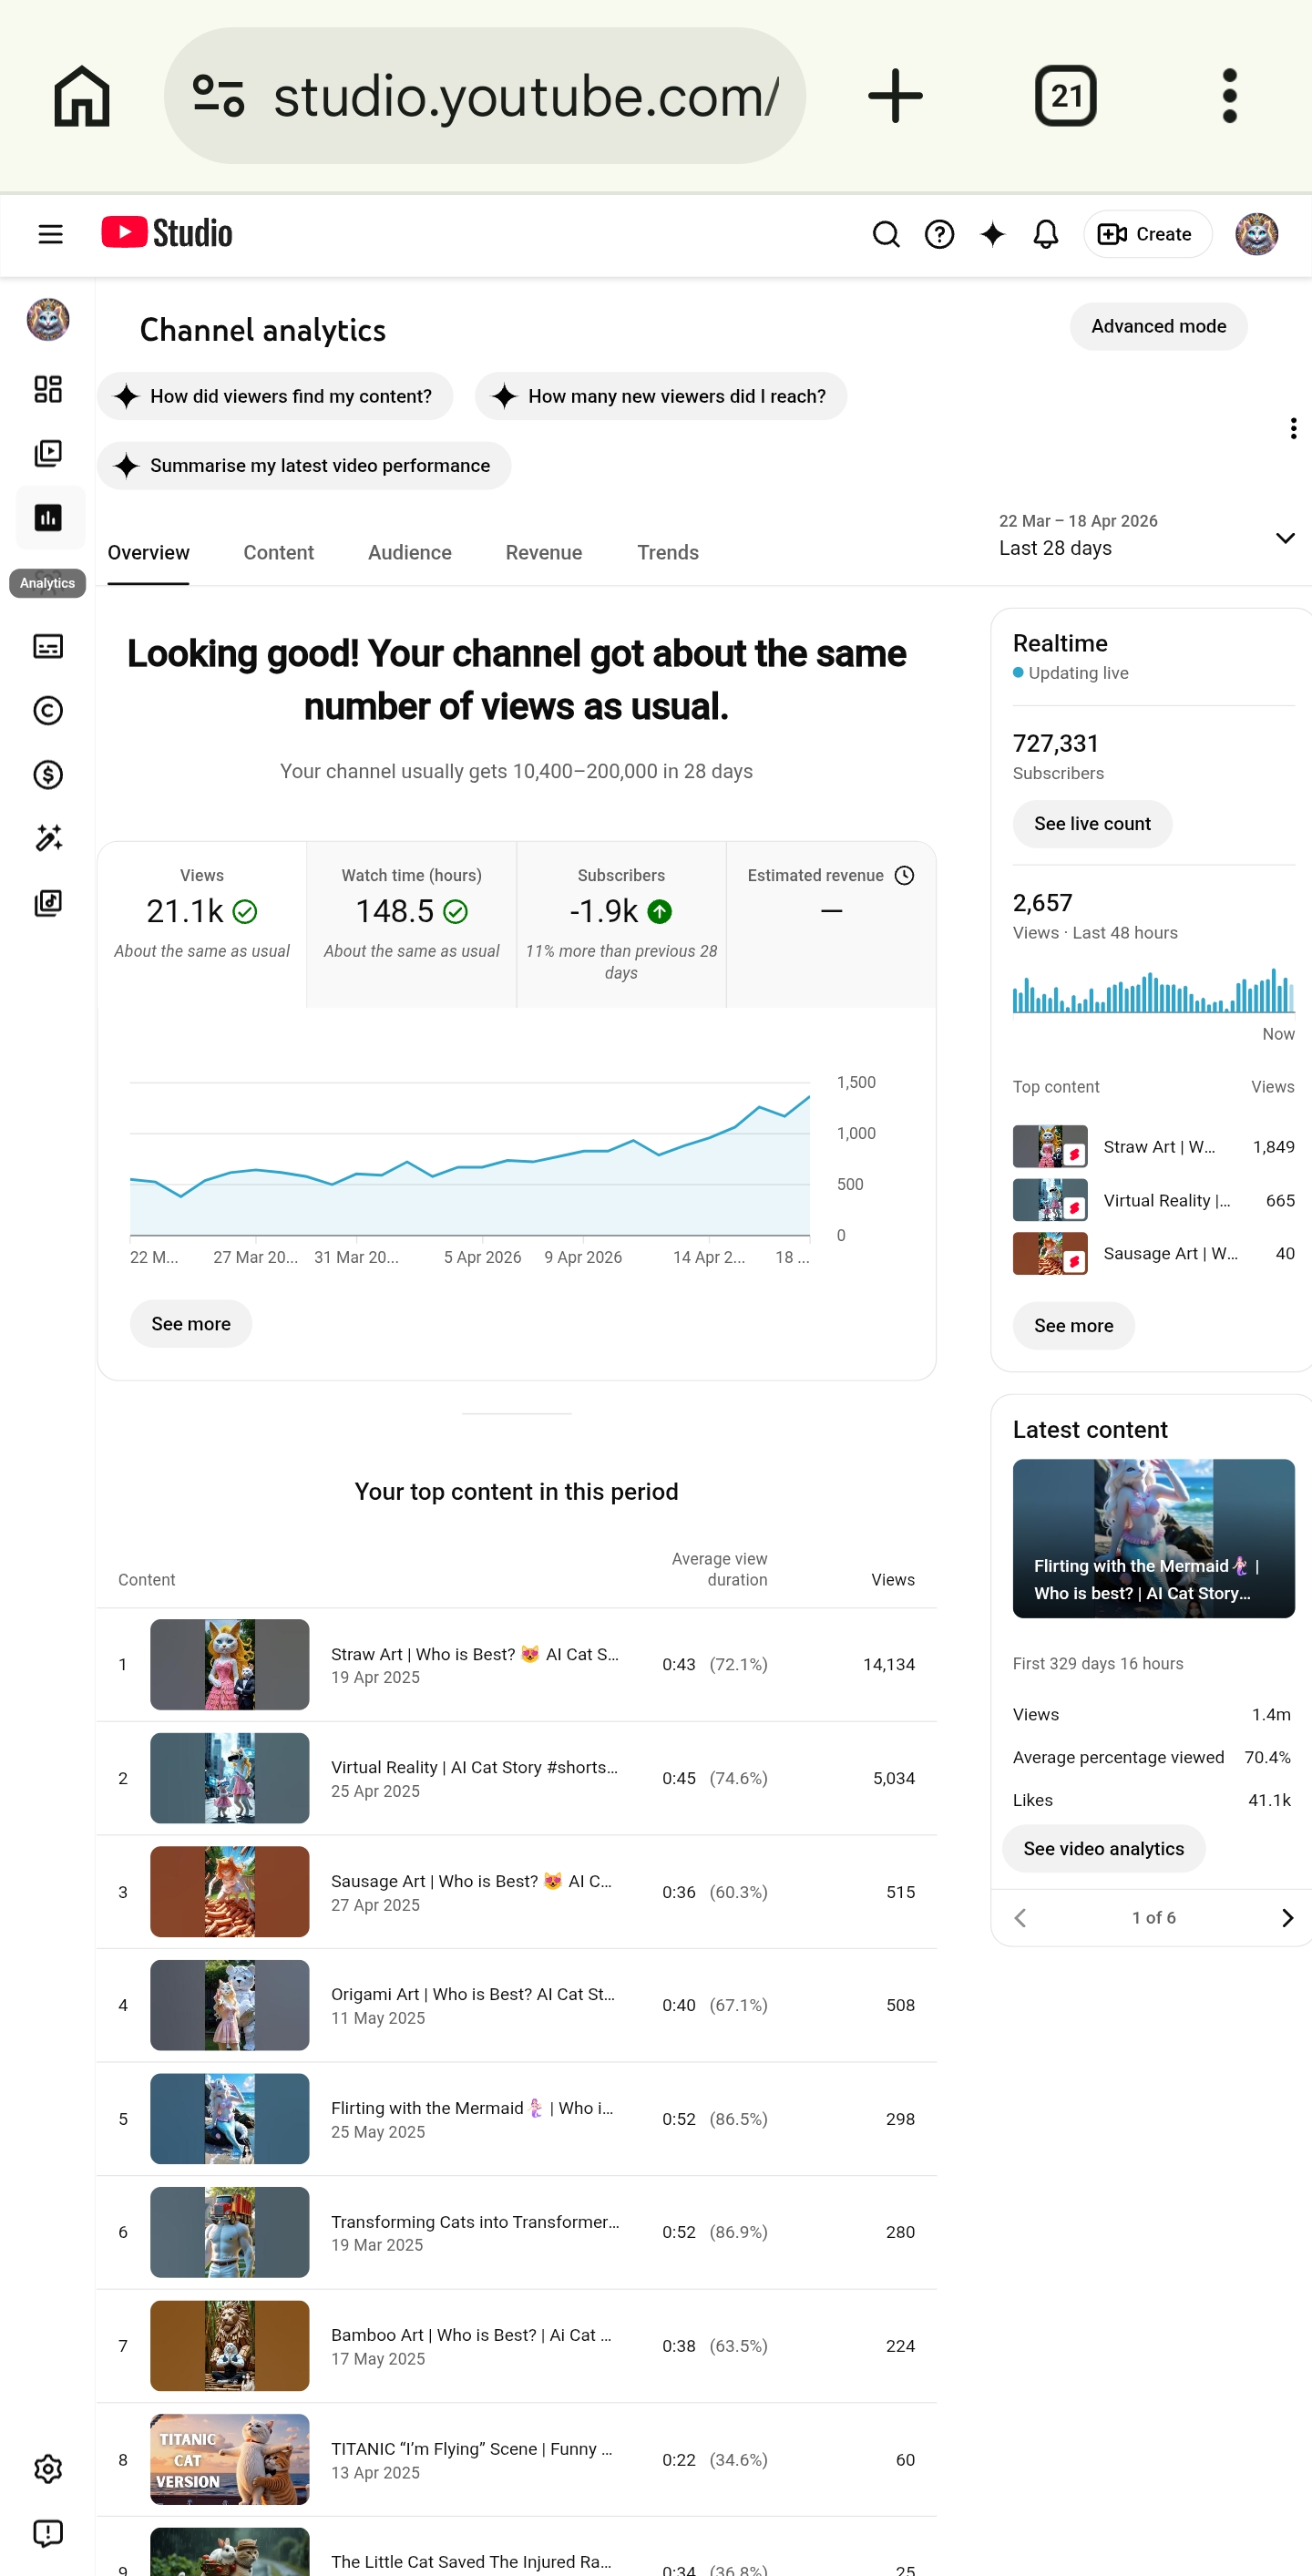Select the Watch time (hours) metric card
The width and height of the screenshot is (1312, 2576).
point(412,924)
